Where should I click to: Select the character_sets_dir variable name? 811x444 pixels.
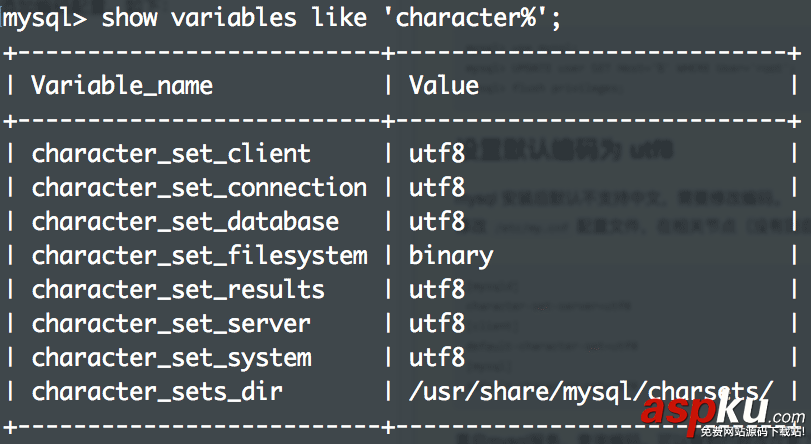click(157, 392)
